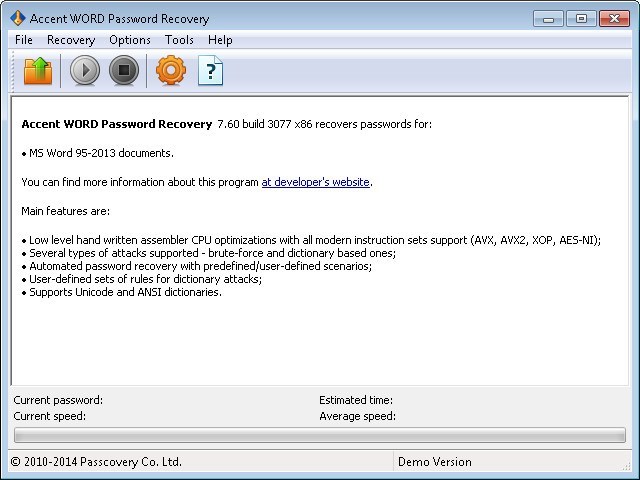Maximize the application window

point(581,19)
